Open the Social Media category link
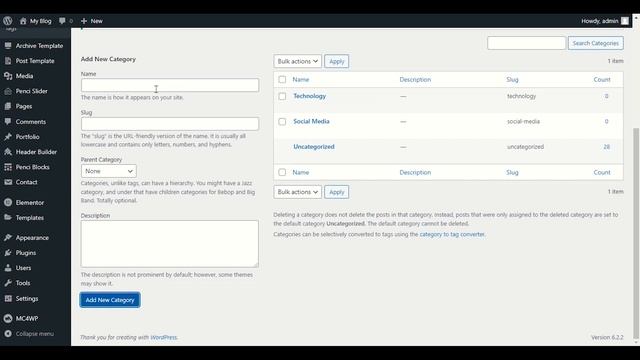640x360 pixels. tap(311, 121)
